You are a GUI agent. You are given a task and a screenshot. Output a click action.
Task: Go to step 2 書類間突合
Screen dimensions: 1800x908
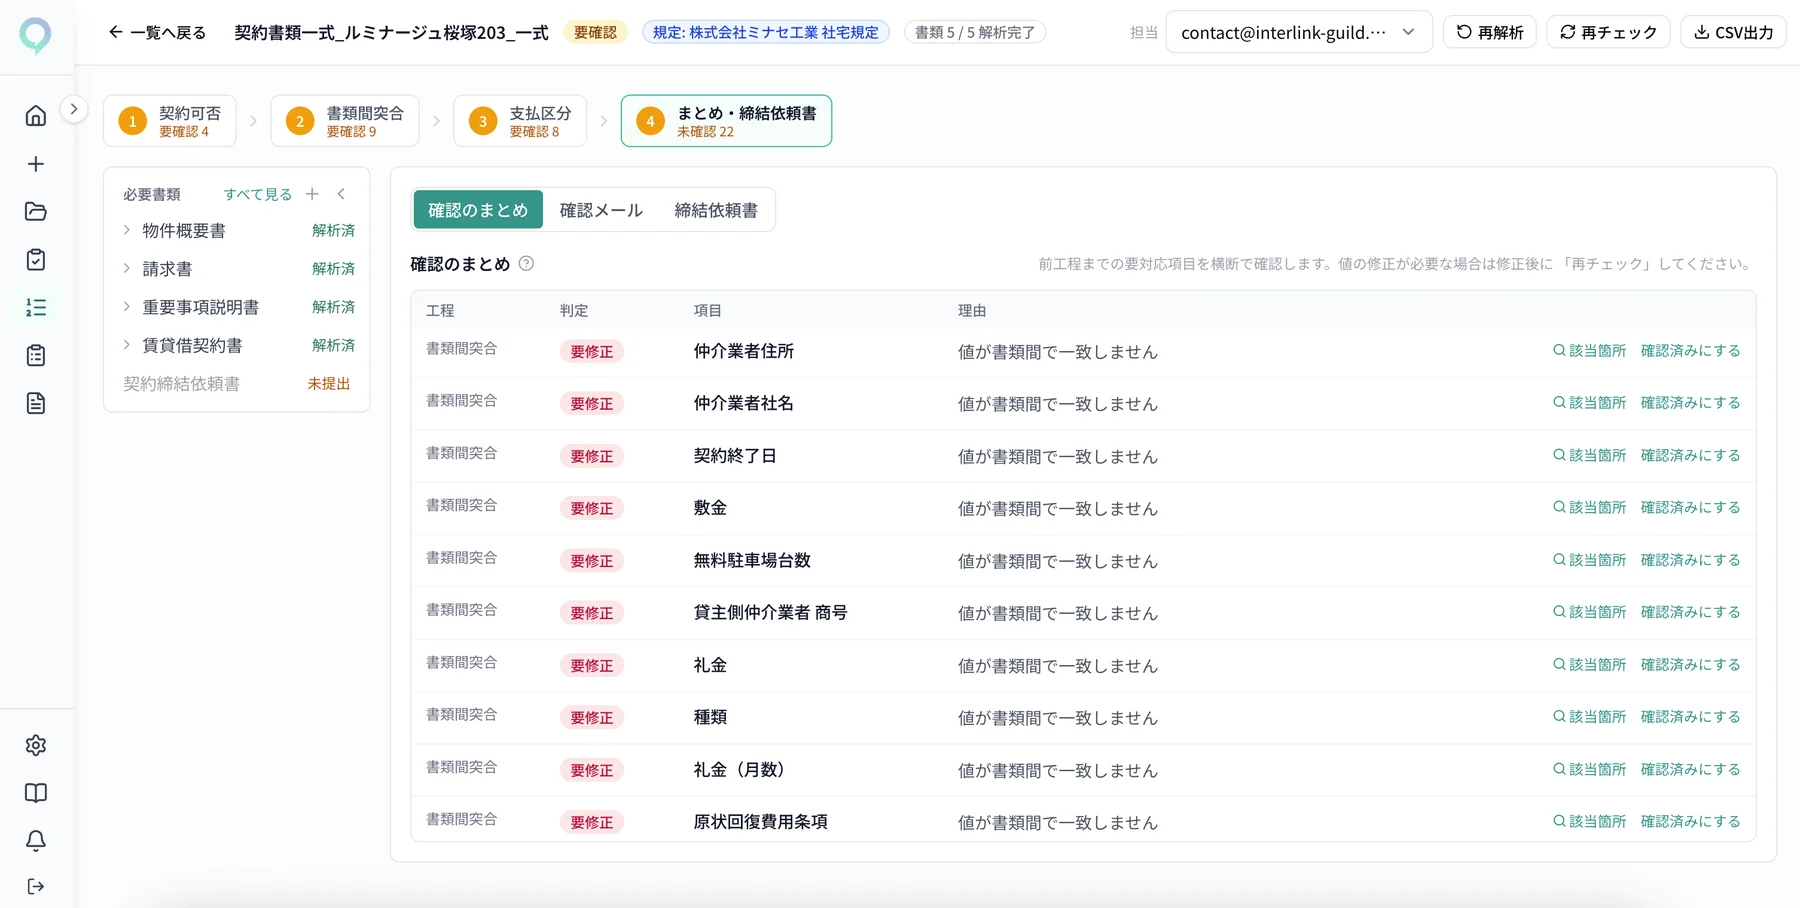tap(345, 121)
